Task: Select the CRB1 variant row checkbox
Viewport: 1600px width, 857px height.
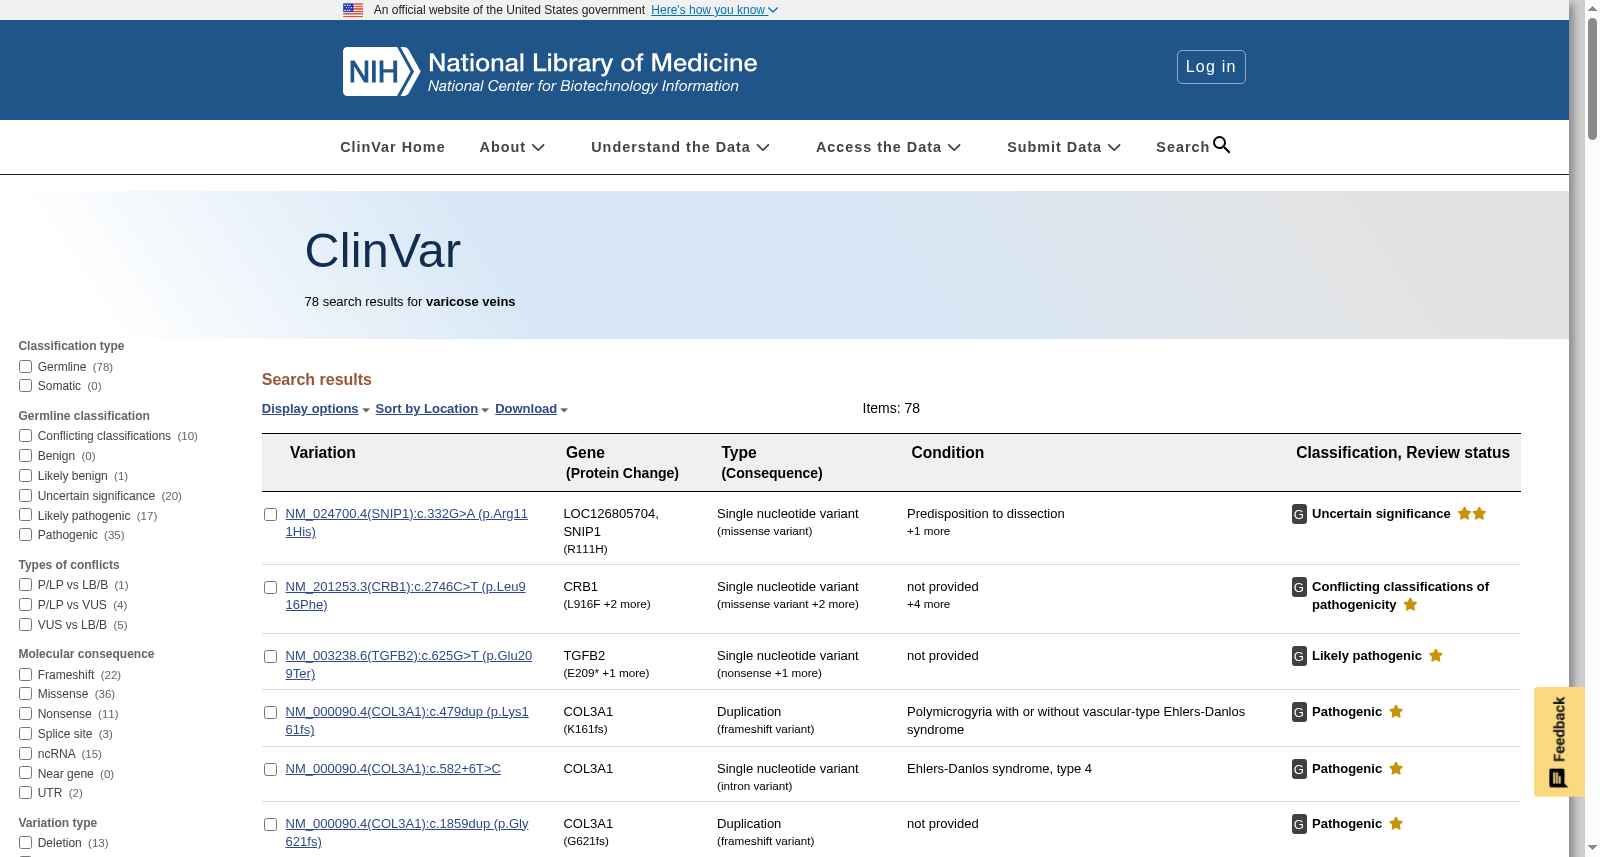Action: pyautogui.click(x=270, y=588)
